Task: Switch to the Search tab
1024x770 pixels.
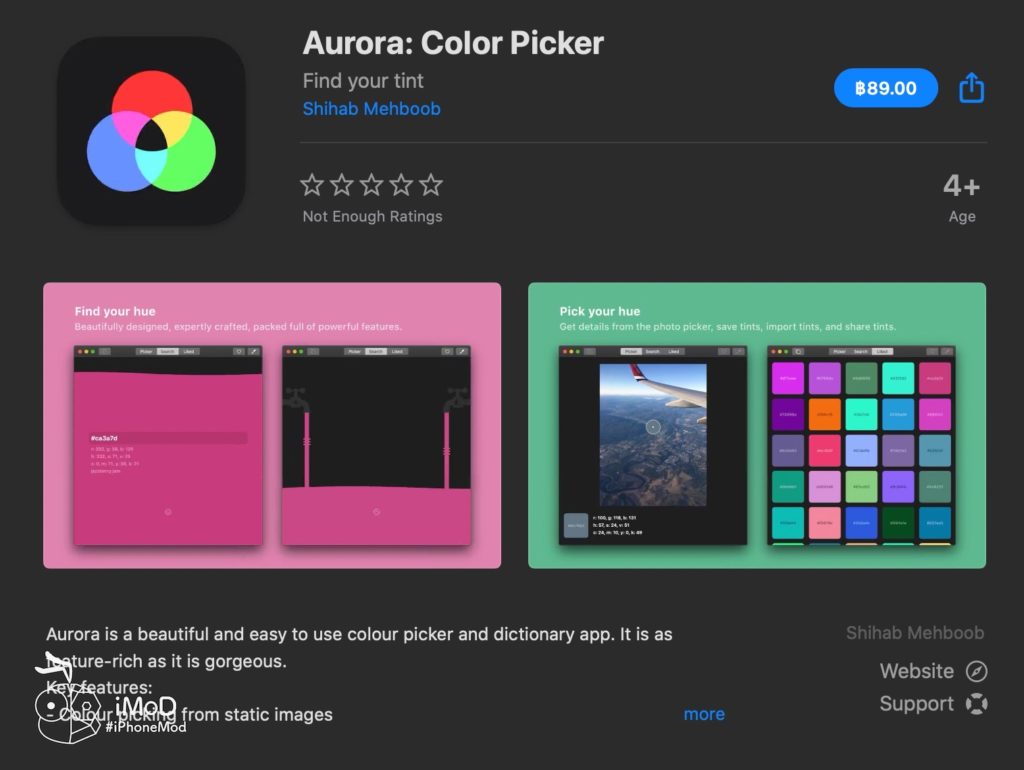Action: click(166, 351)
